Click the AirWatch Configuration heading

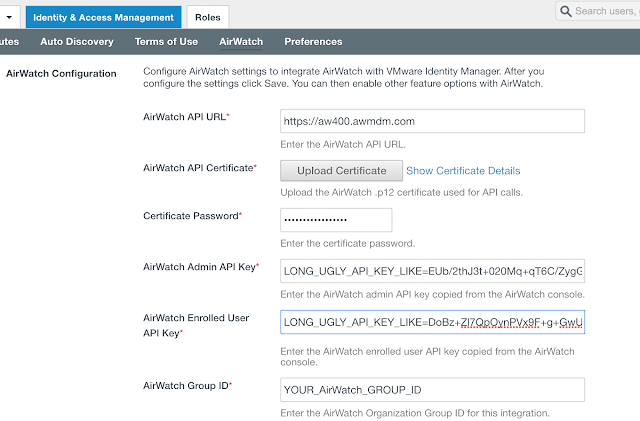coord(61,74)
